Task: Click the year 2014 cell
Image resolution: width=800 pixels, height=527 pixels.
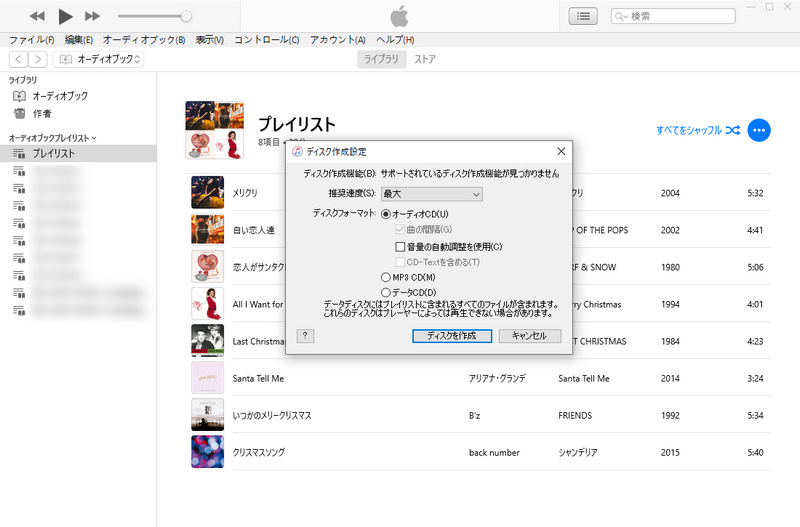Action: [x=670, y=379]
